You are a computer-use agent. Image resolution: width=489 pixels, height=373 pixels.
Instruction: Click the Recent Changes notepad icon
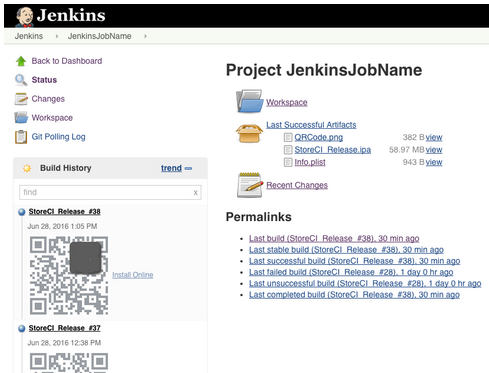coord(250,185)
